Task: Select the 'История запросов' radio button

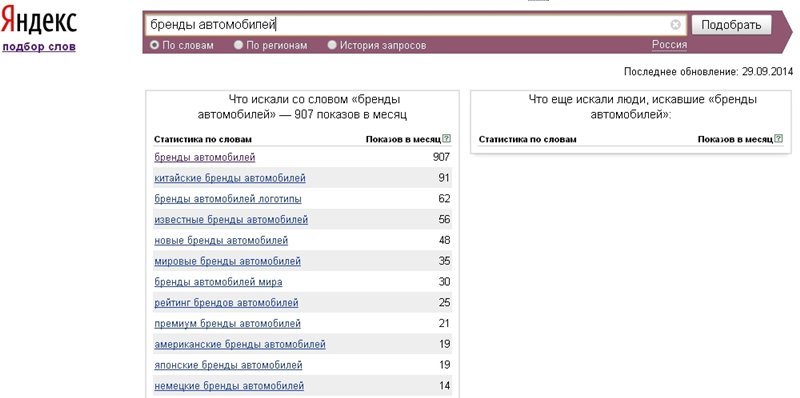Action: (332, 45)
